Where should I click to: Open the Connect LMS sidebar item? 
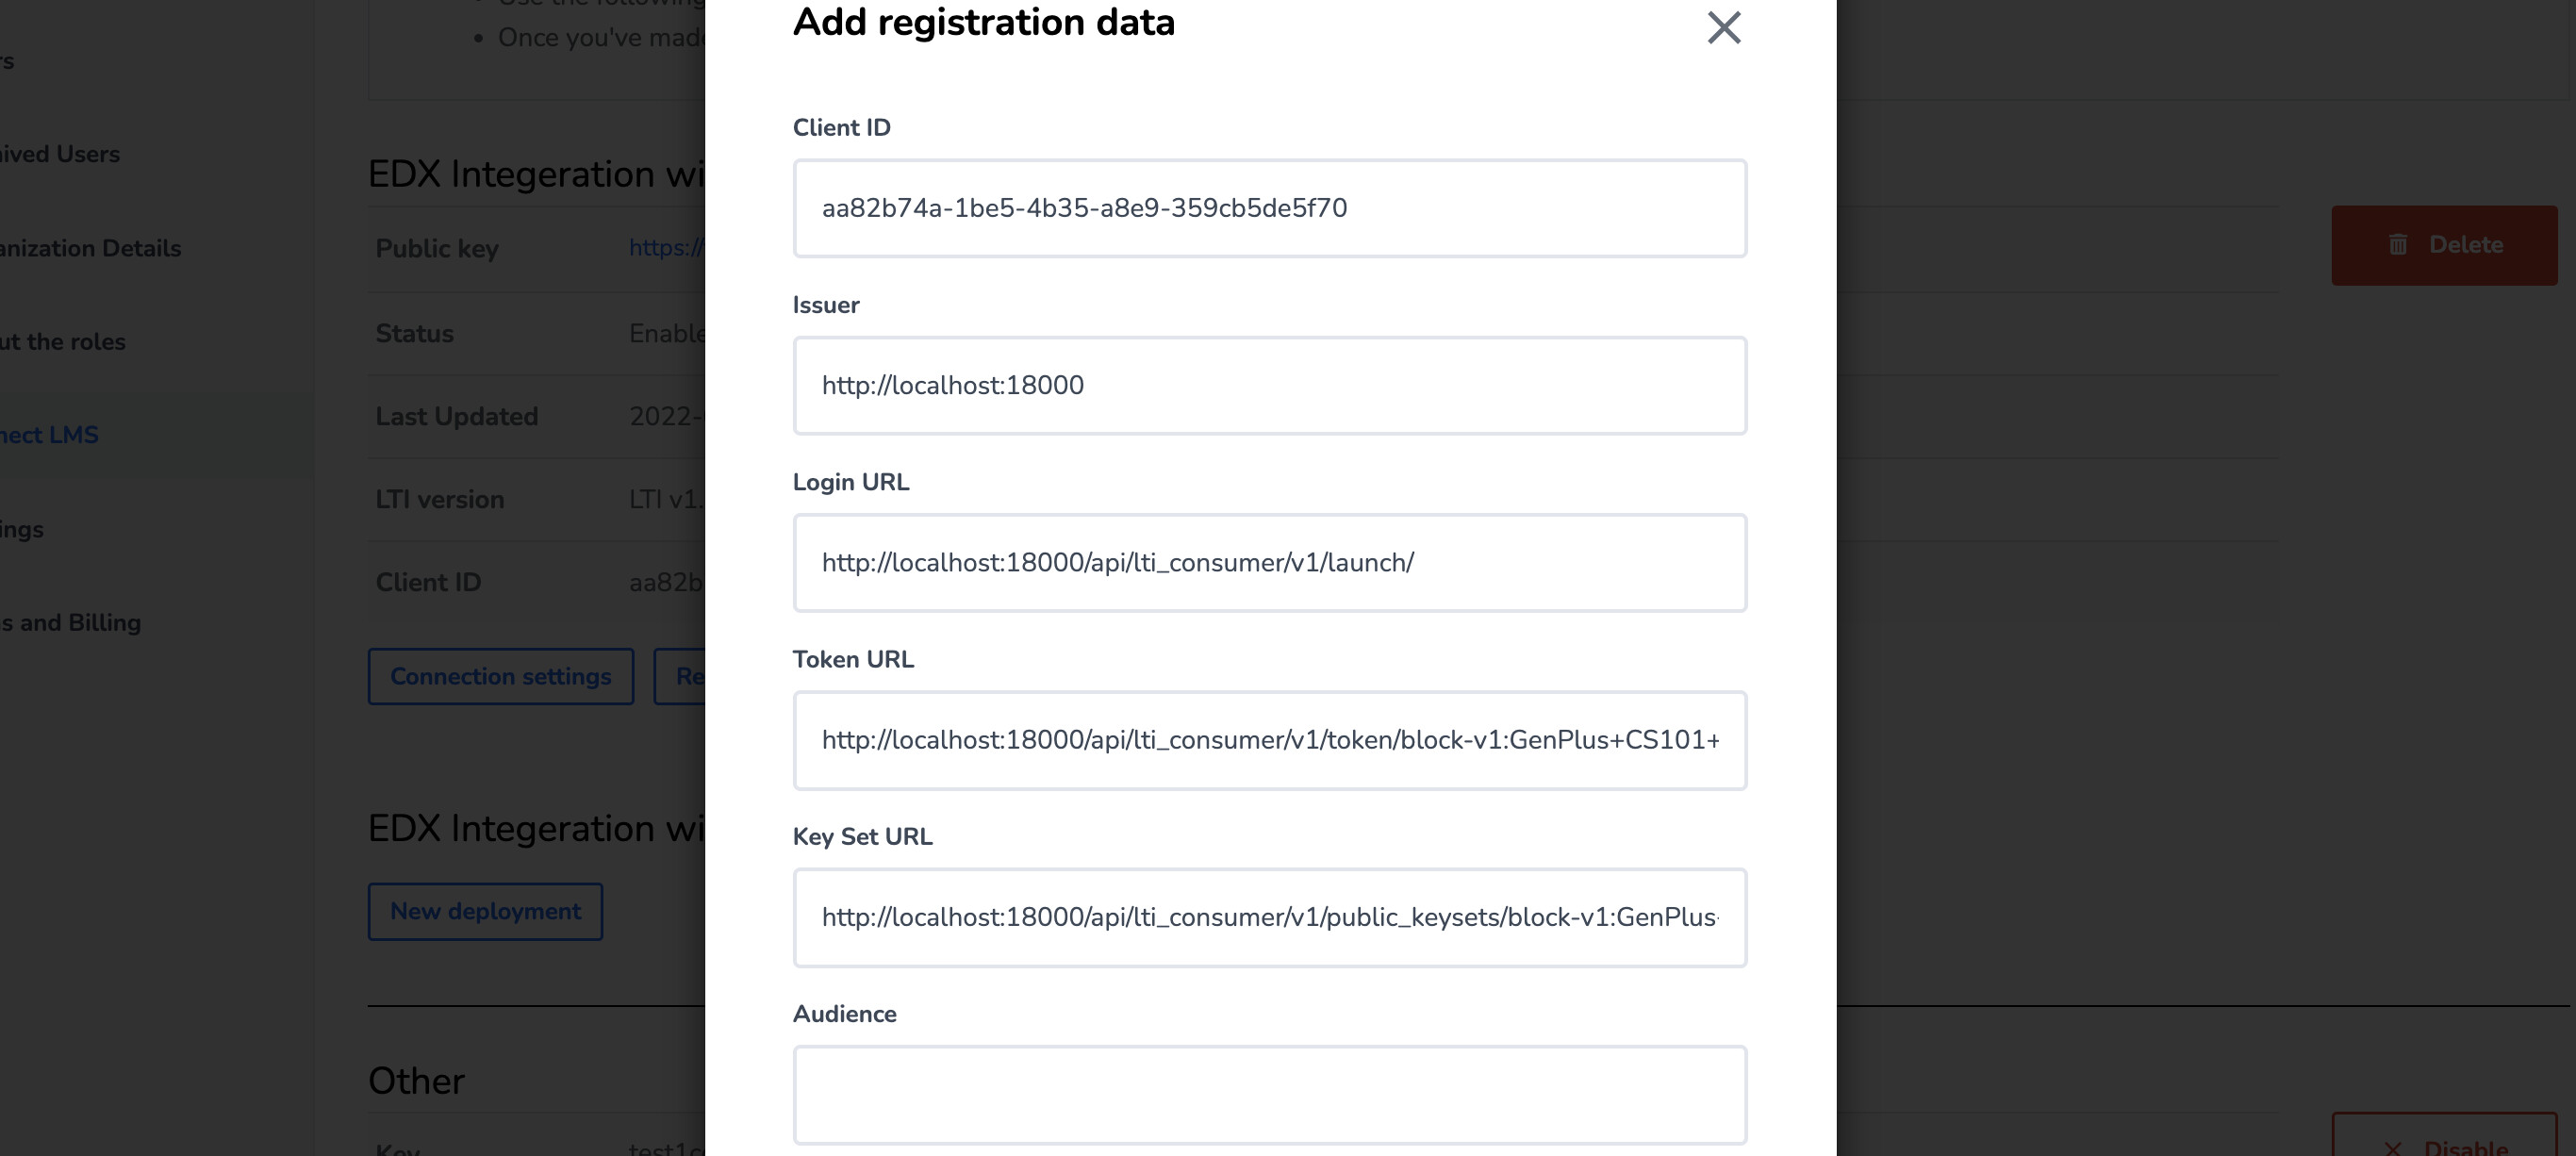click(x=49, y=435)
